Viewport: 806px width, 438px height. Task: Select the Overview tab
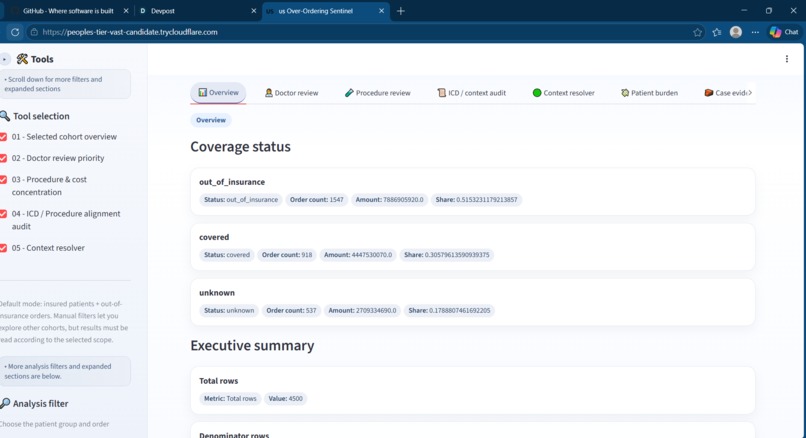218,93
